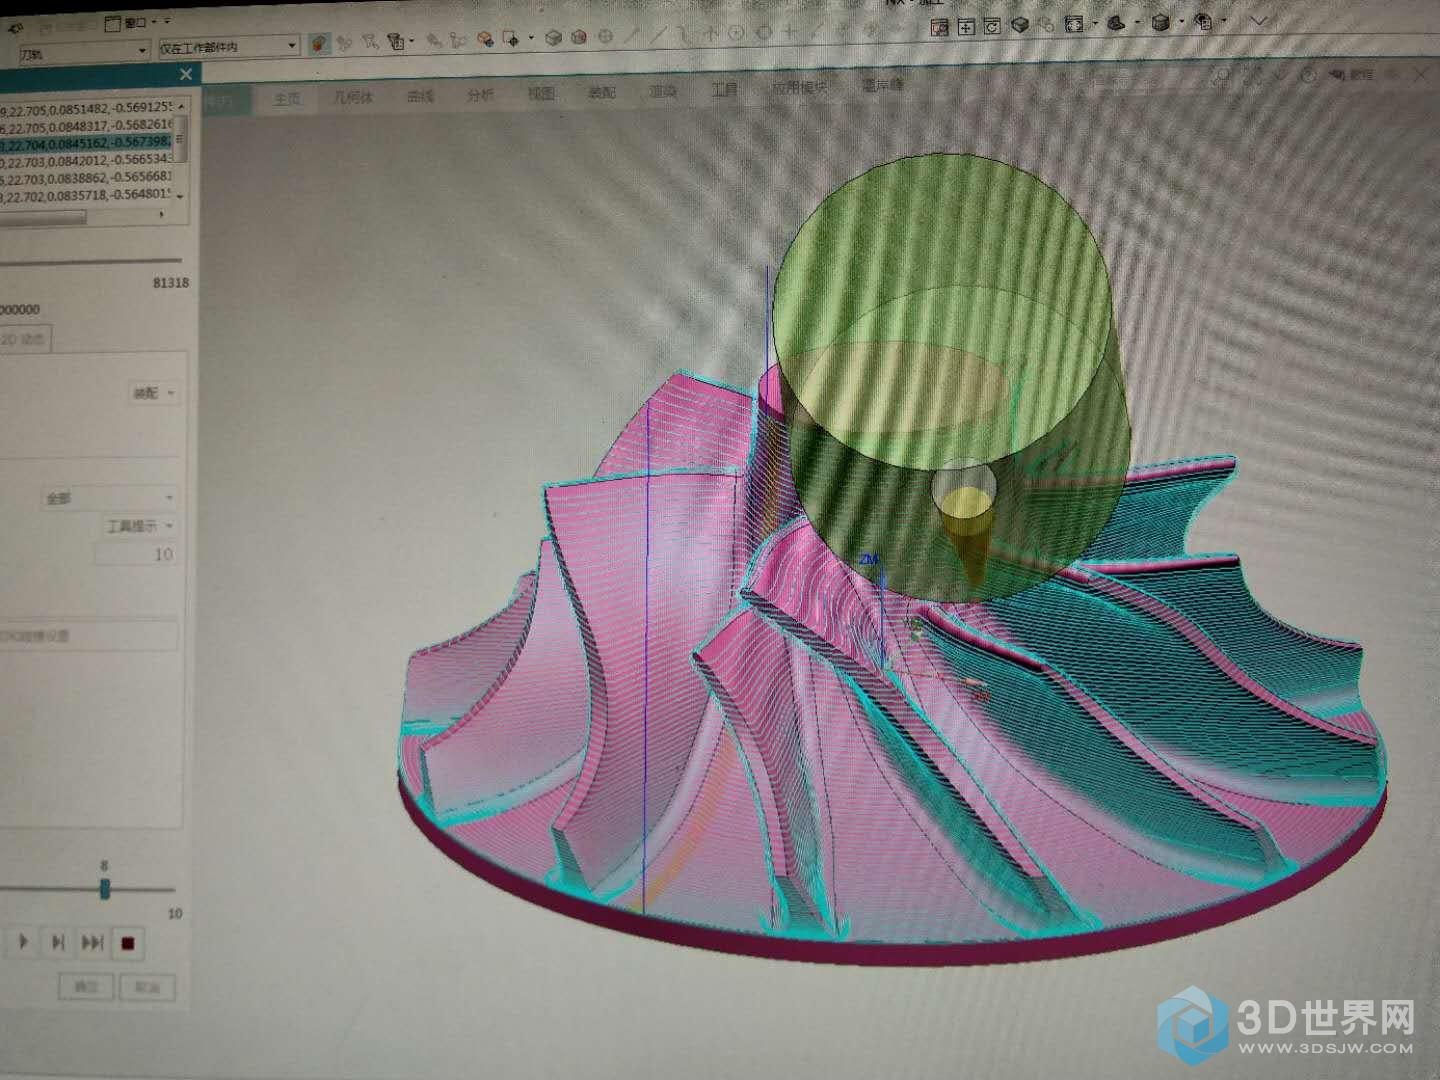The image size is (1440, 1080).
Task: Click the wide settings button in dialog
Action: point(88,635)
